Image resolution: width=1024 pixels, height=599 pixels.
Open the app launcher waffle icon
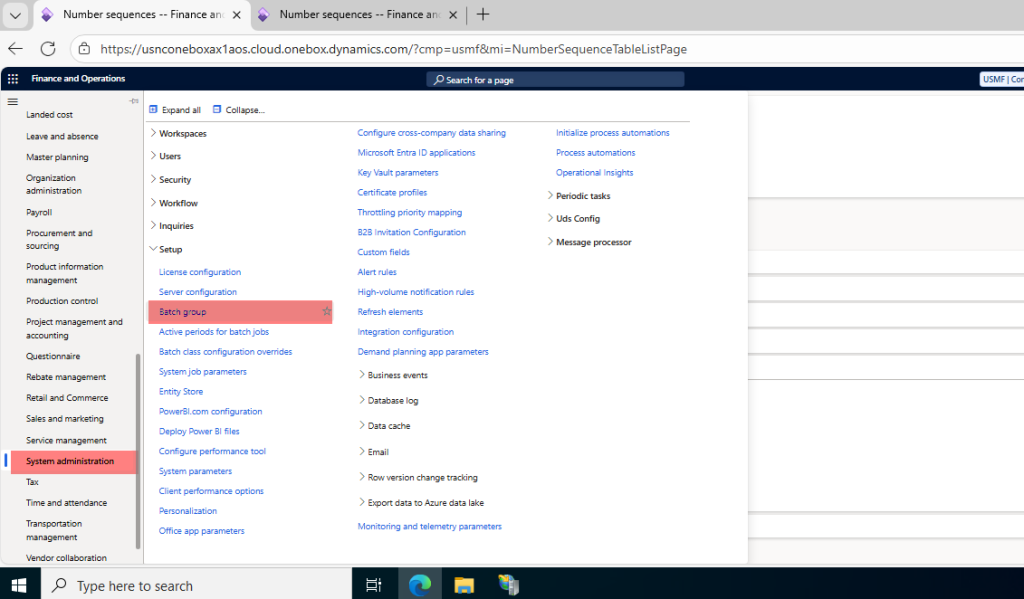point(12,79)
